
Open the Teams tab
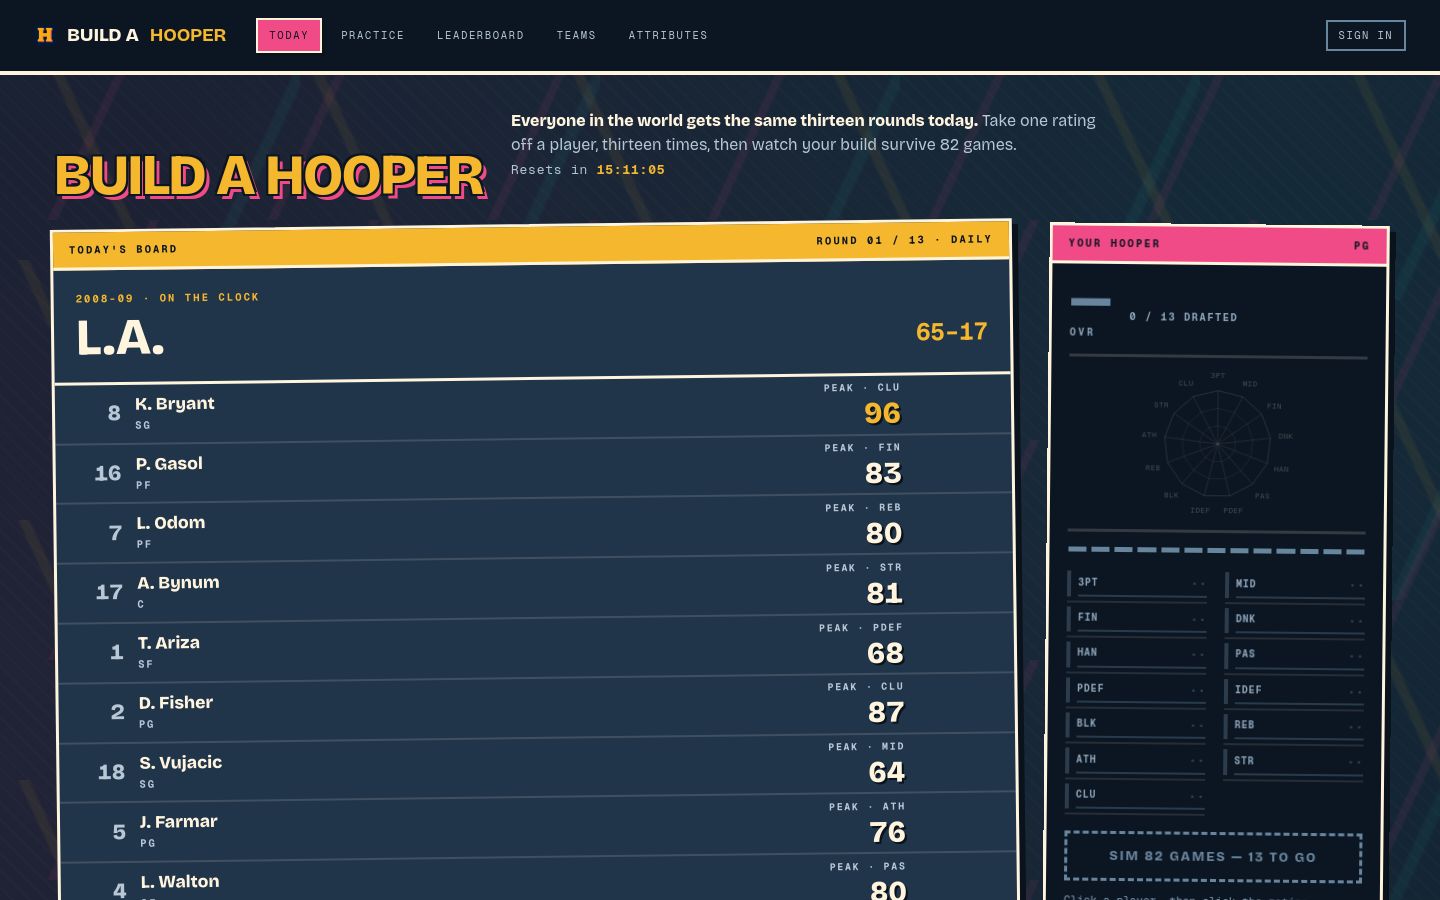pyautogui.click(x=576, y=35)
